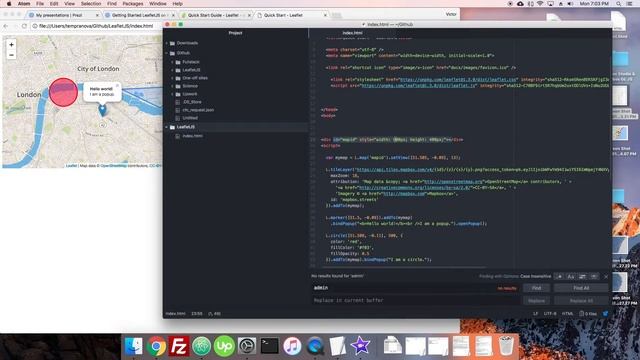The image size is (640, 360).
Task: Collapse the LeafletJS project root folder
Action: (167, 127)
